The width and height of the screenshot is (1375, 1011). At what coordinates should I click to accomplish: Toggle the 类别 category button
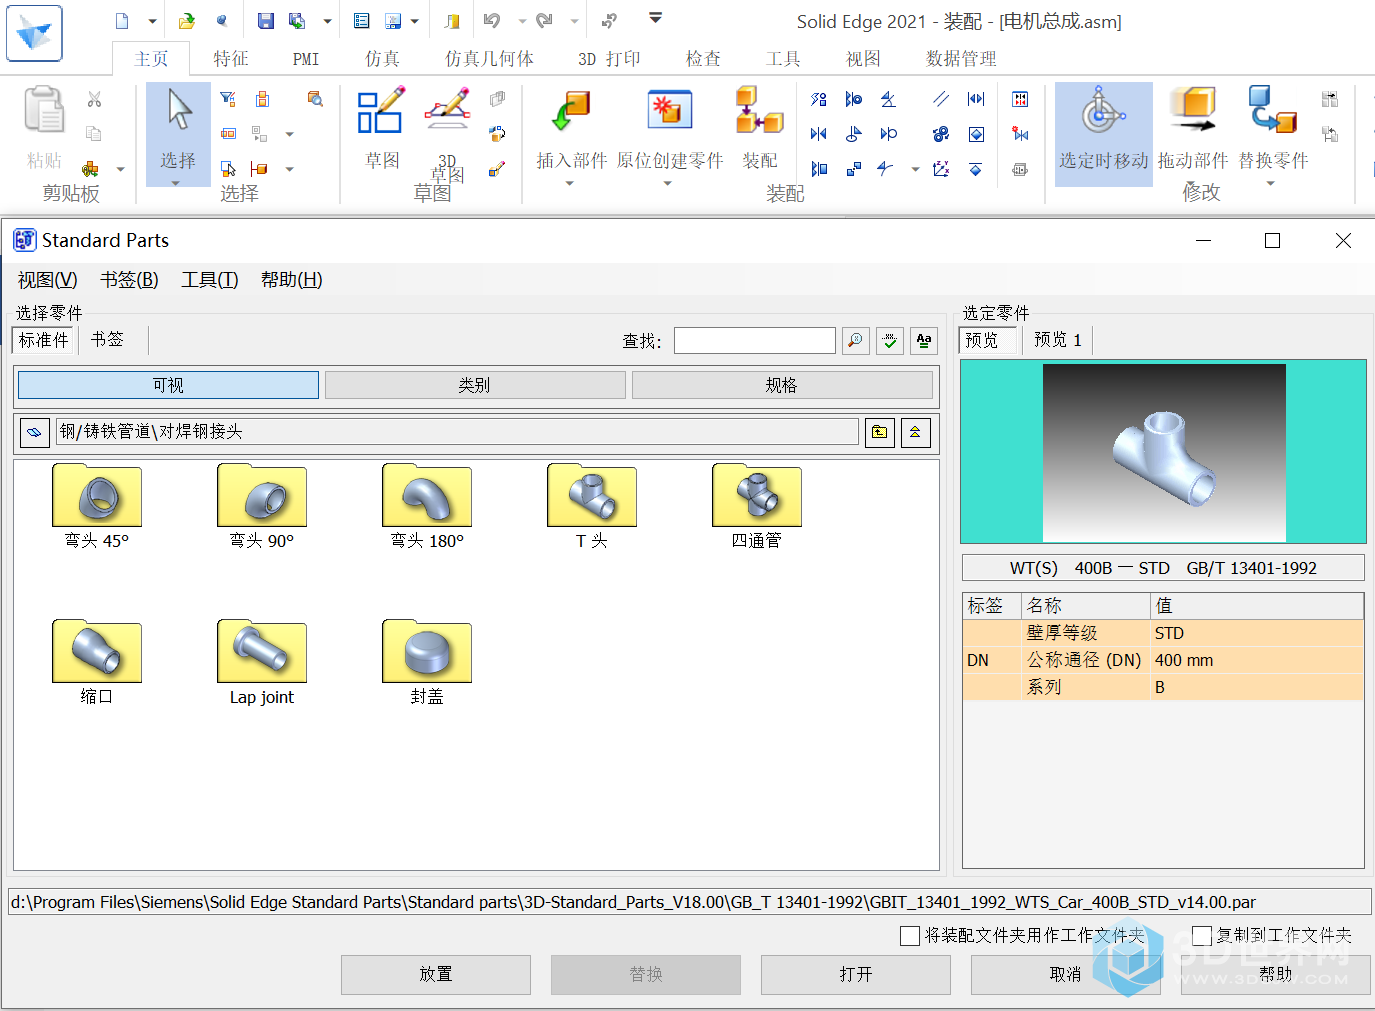[x=475, y=385]
